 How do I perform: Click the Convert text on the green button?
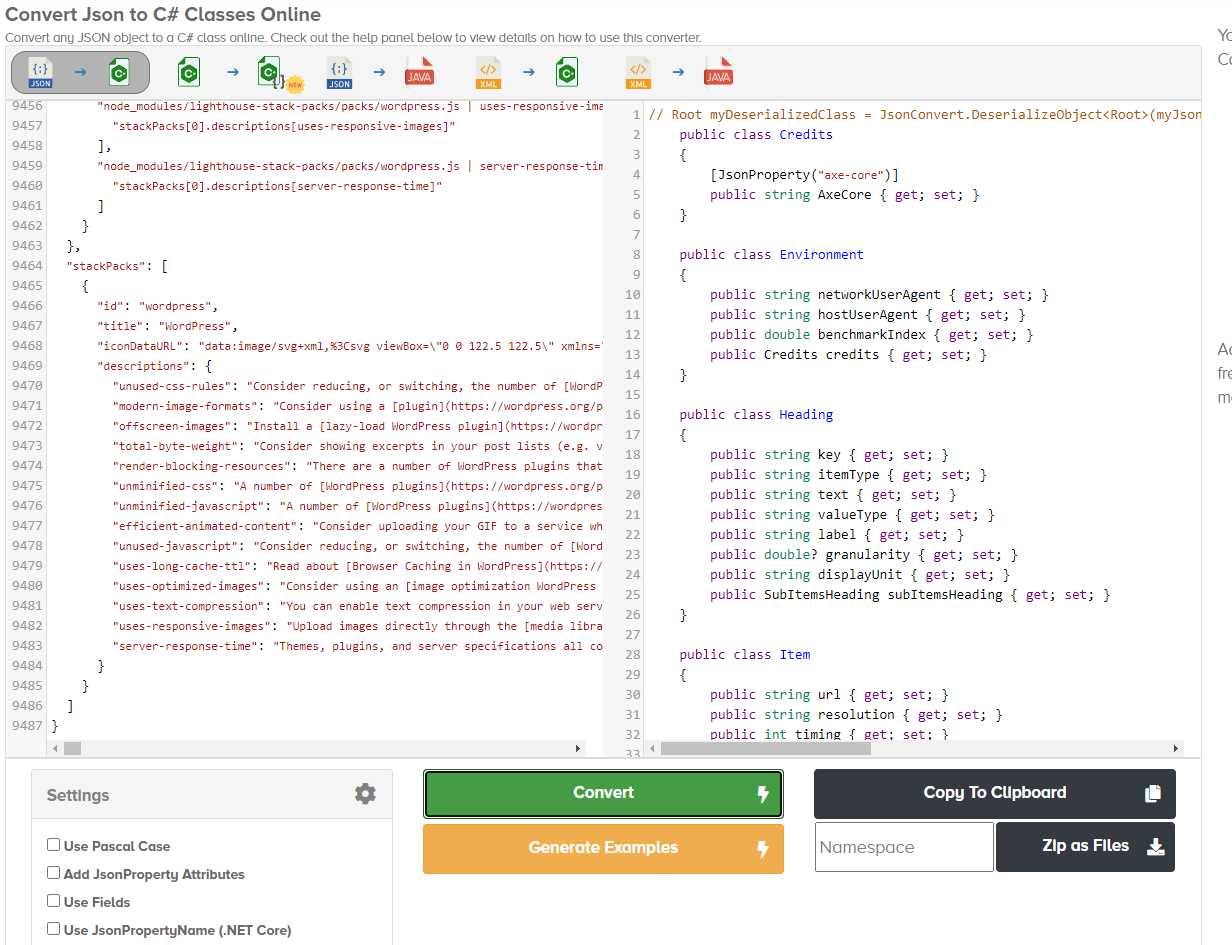603,793
